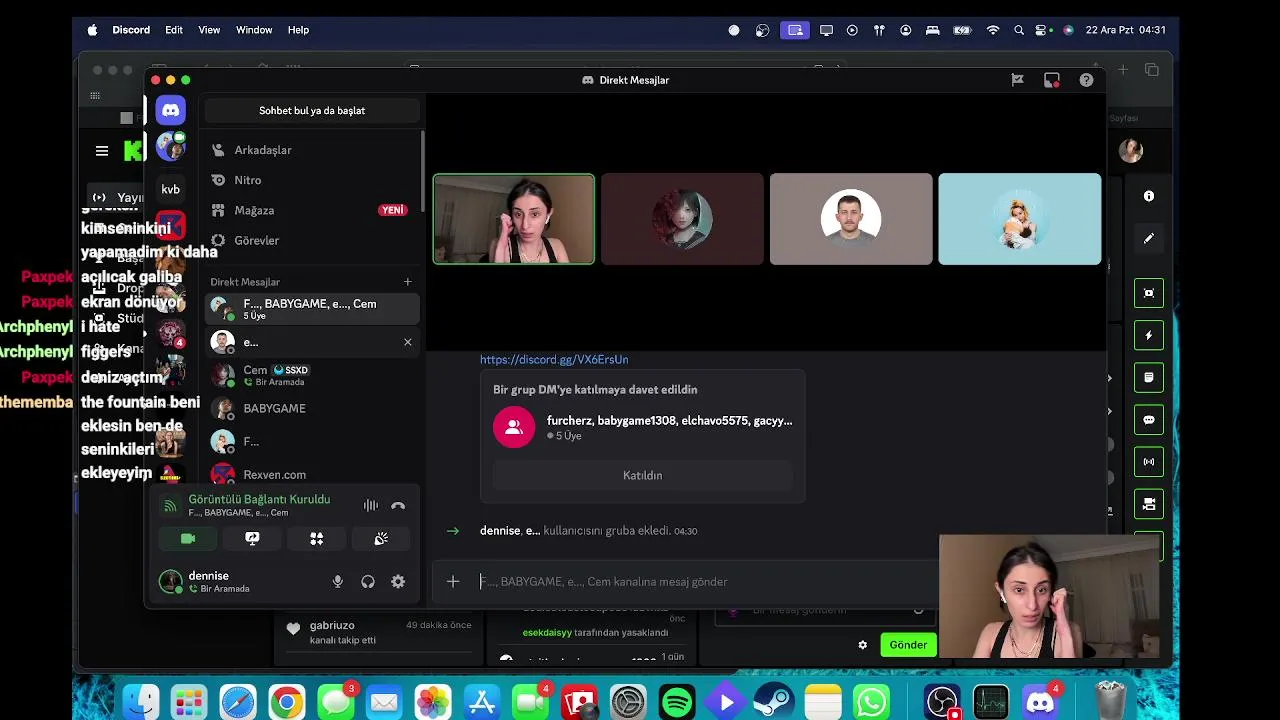Open Steam from the Dock
1280x720 pixels.
click(775, 702)
